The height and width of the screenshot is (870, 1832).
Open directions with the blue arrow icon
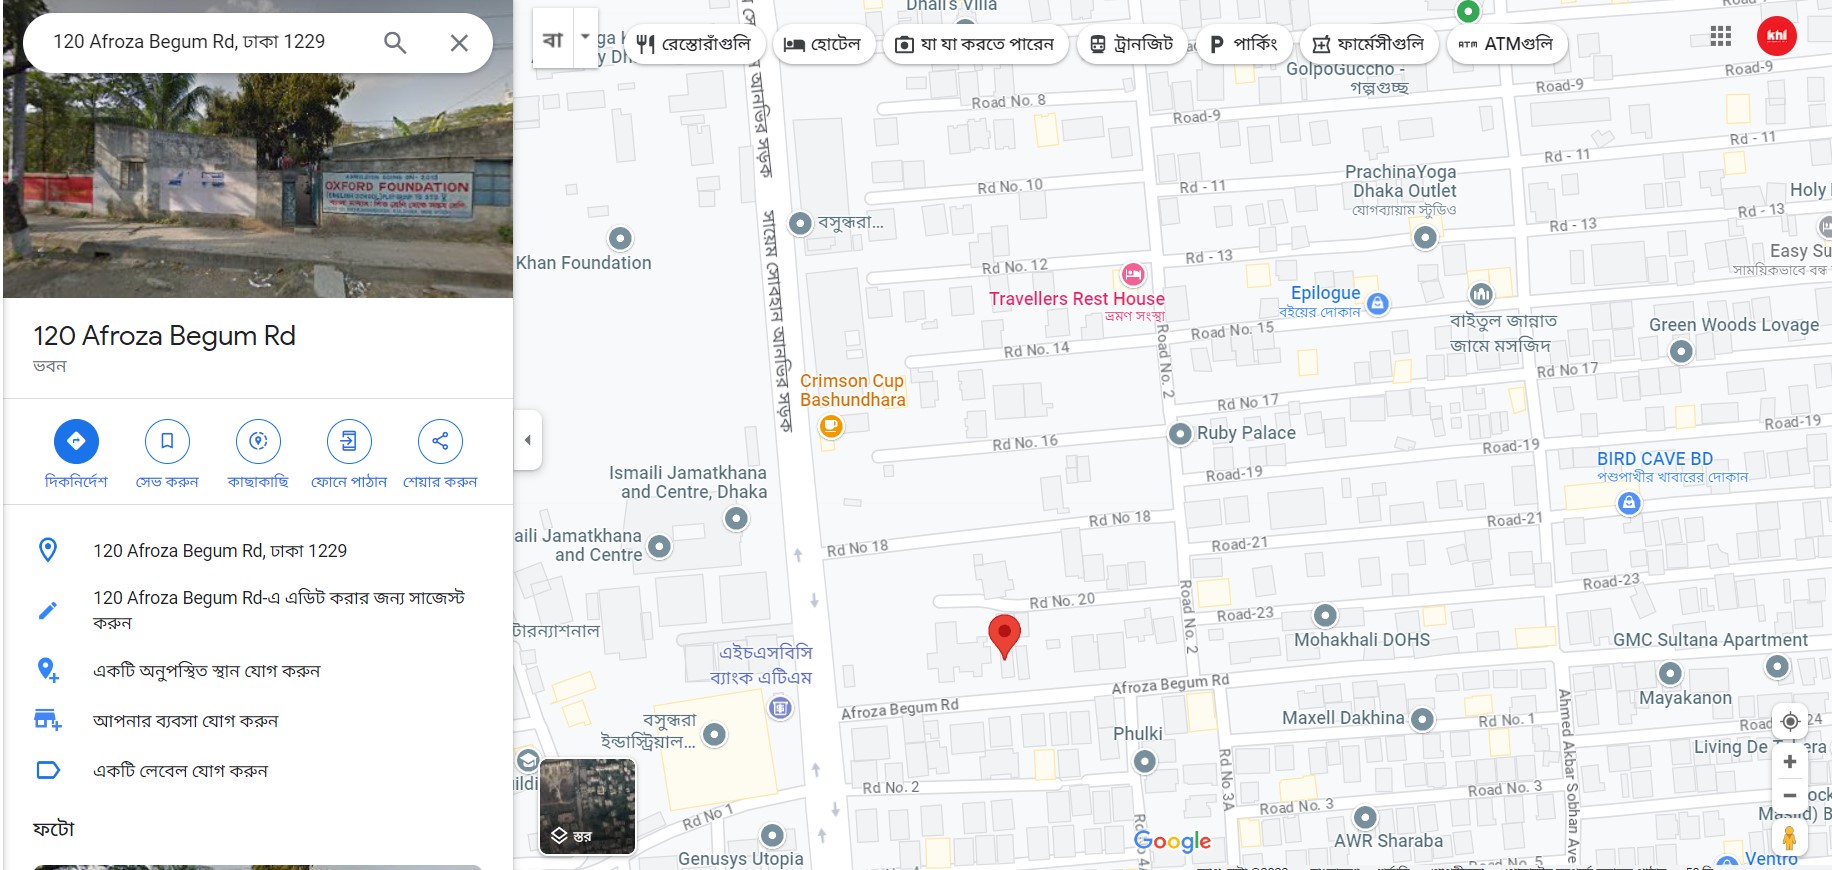point(76,441)
